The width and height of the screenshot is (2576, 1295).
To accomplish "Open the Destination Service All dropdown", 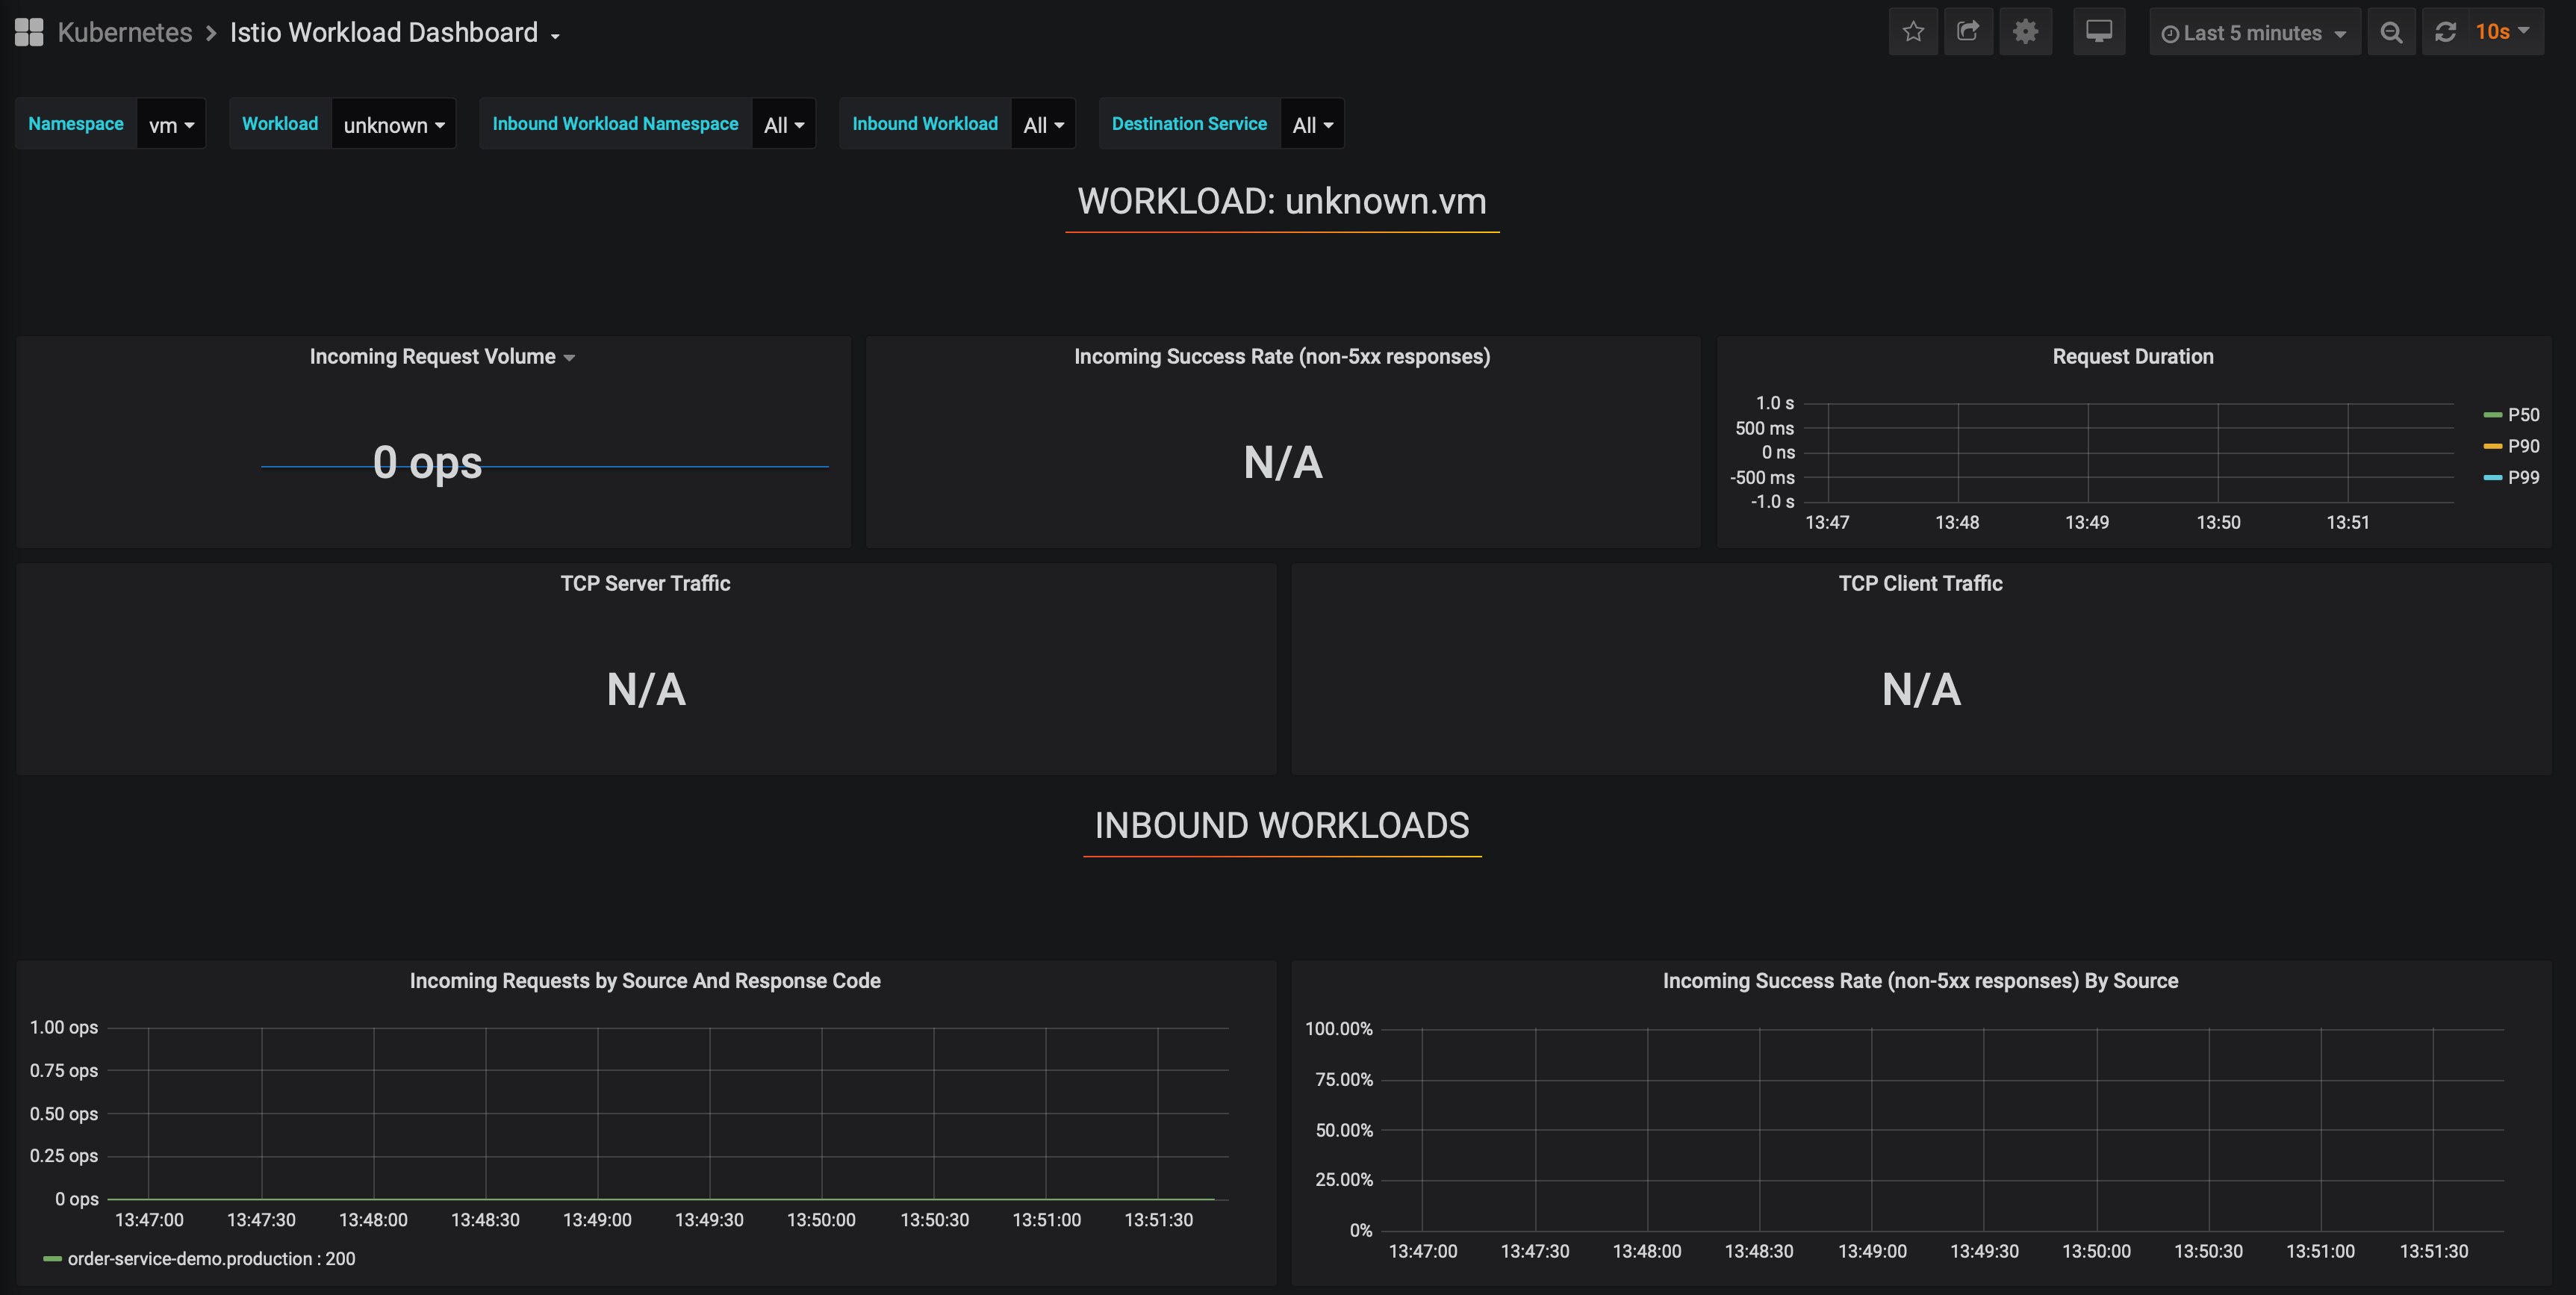I will 1312,124.
